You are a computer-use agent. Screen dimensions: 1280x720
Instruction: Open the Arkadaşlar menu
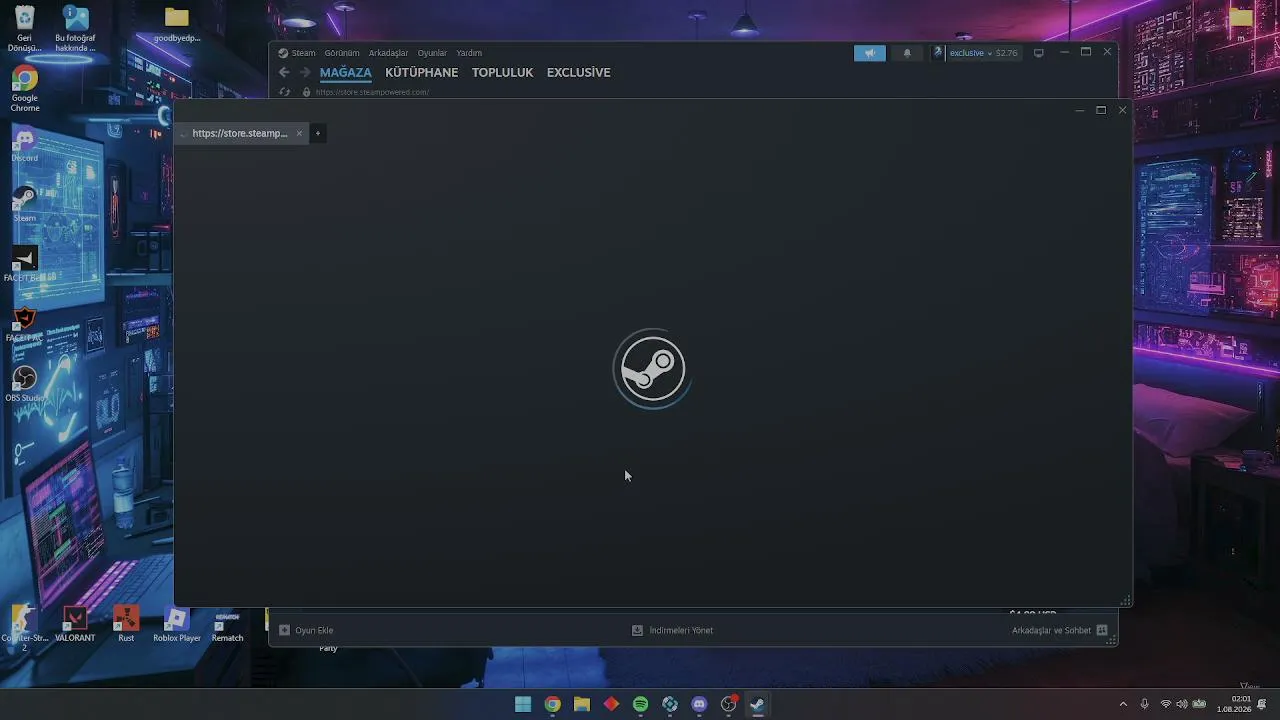tap(388, 53)
